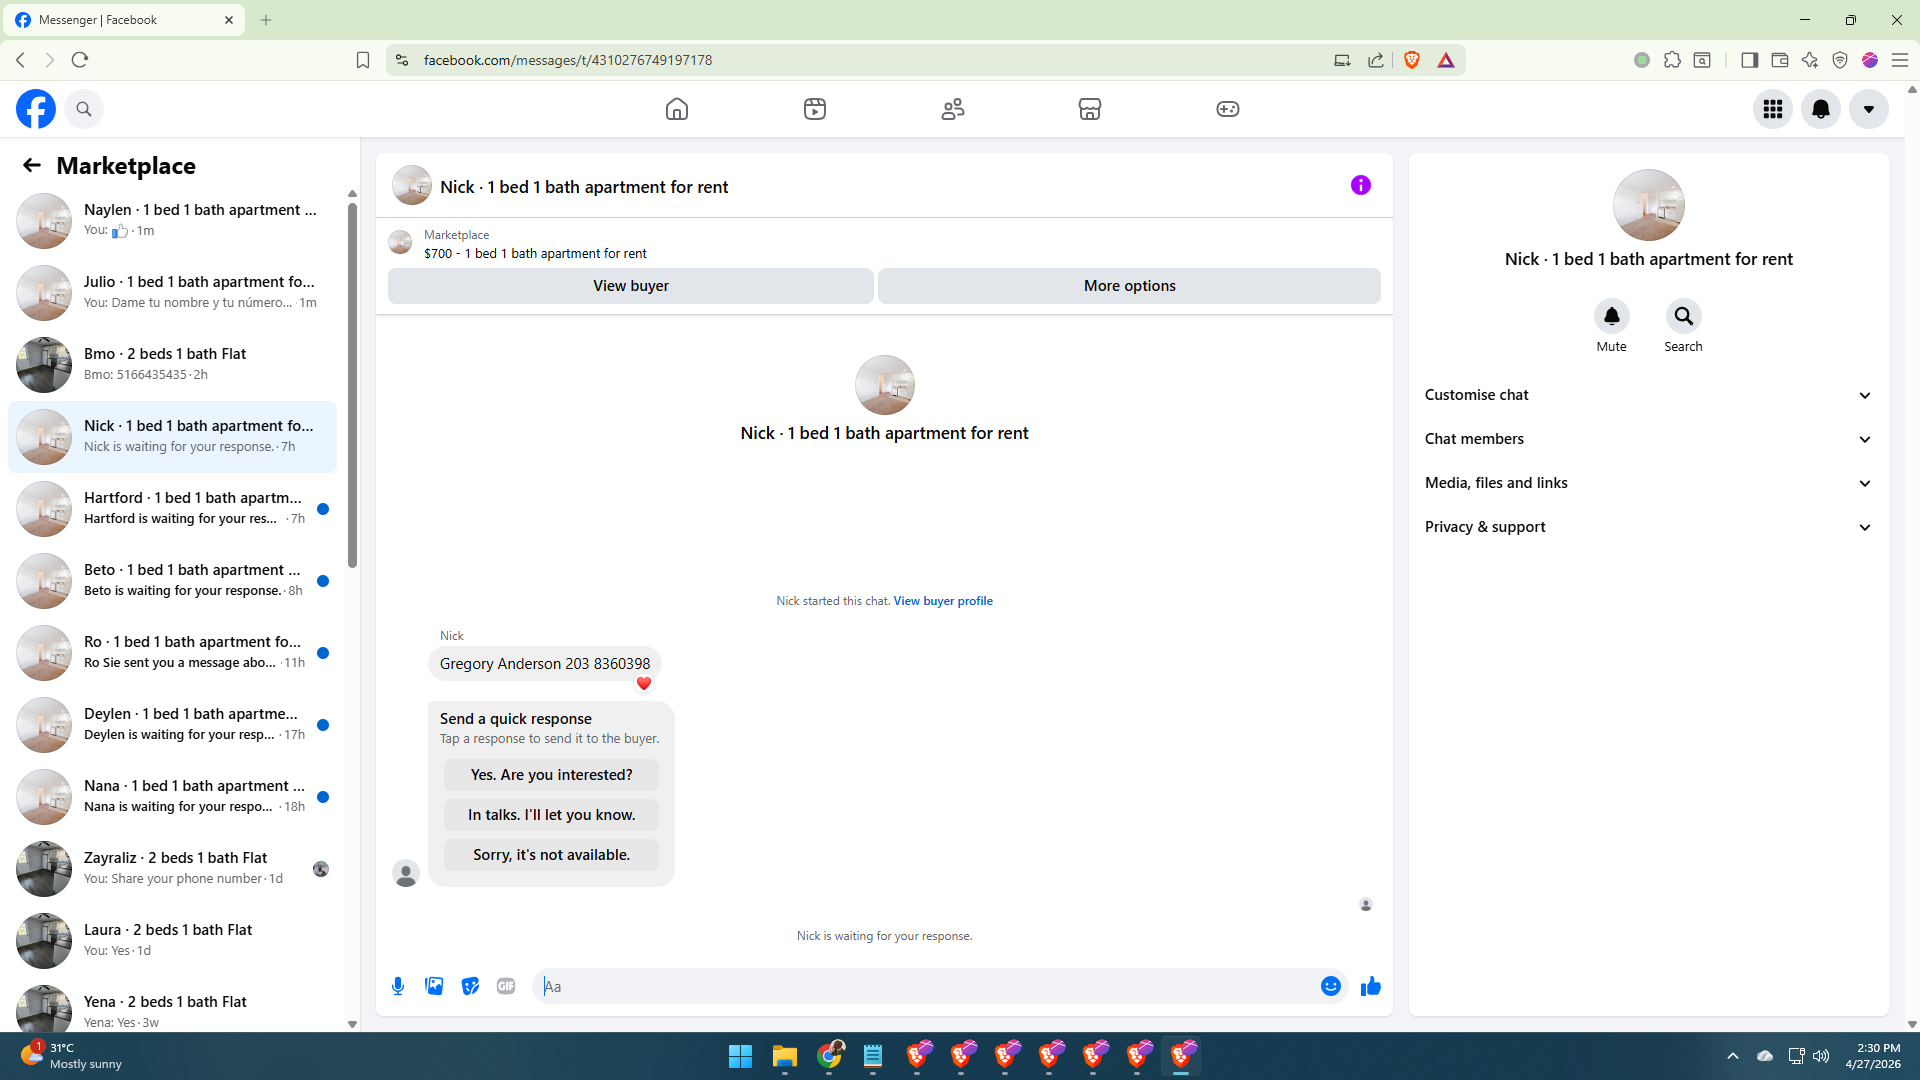Click the More options button
The width and height of the screenshot is (1920, 1080).
1130,286
